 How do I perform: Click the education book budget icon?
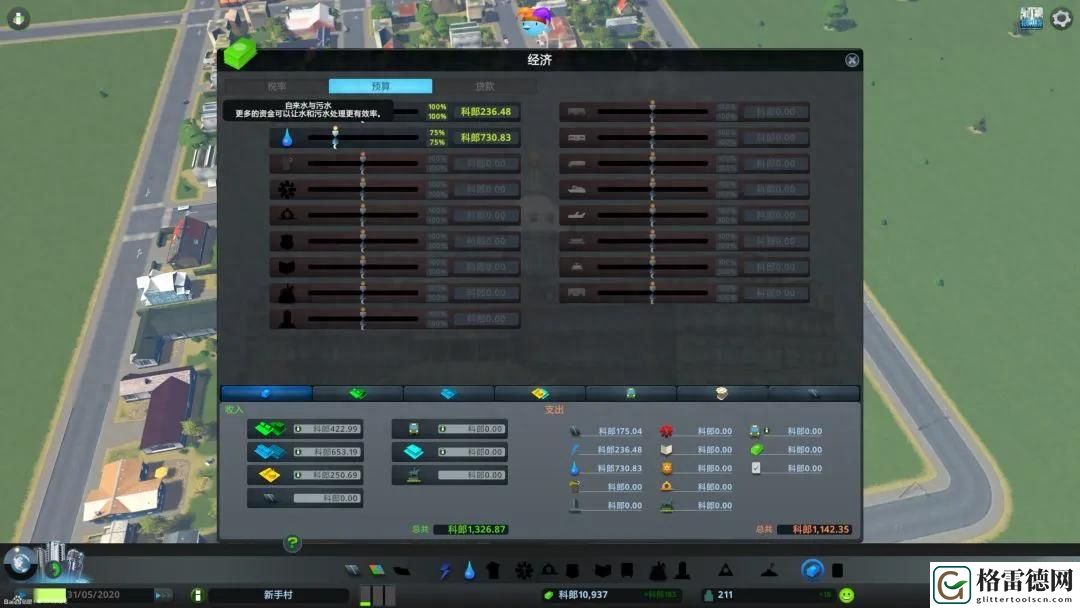[x=287, y=267]
